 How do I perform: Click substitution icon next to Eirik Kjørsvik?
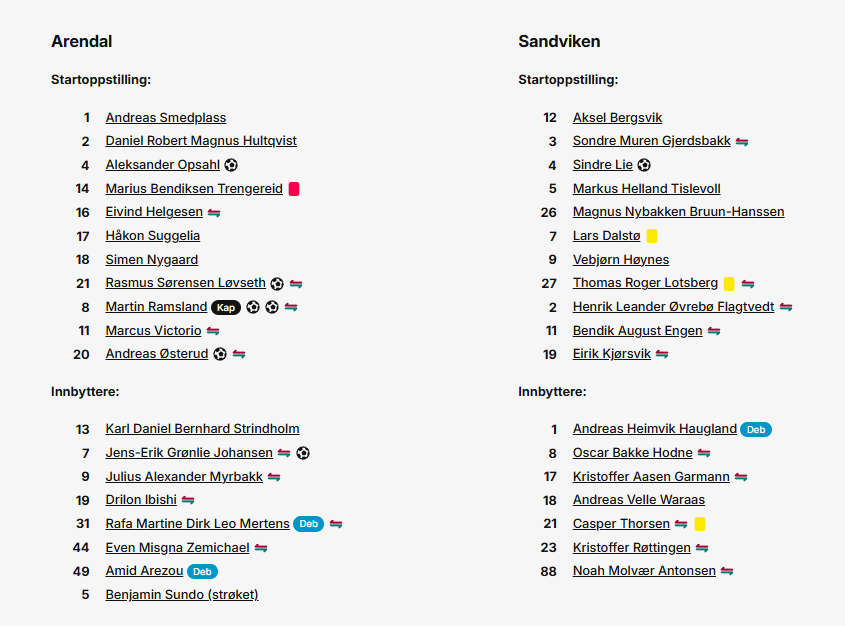(x=662, y=354)
